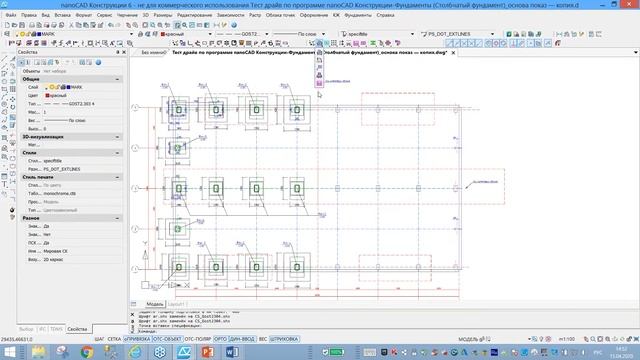
Task: Open Word from the taskbar
Action: 232,352
